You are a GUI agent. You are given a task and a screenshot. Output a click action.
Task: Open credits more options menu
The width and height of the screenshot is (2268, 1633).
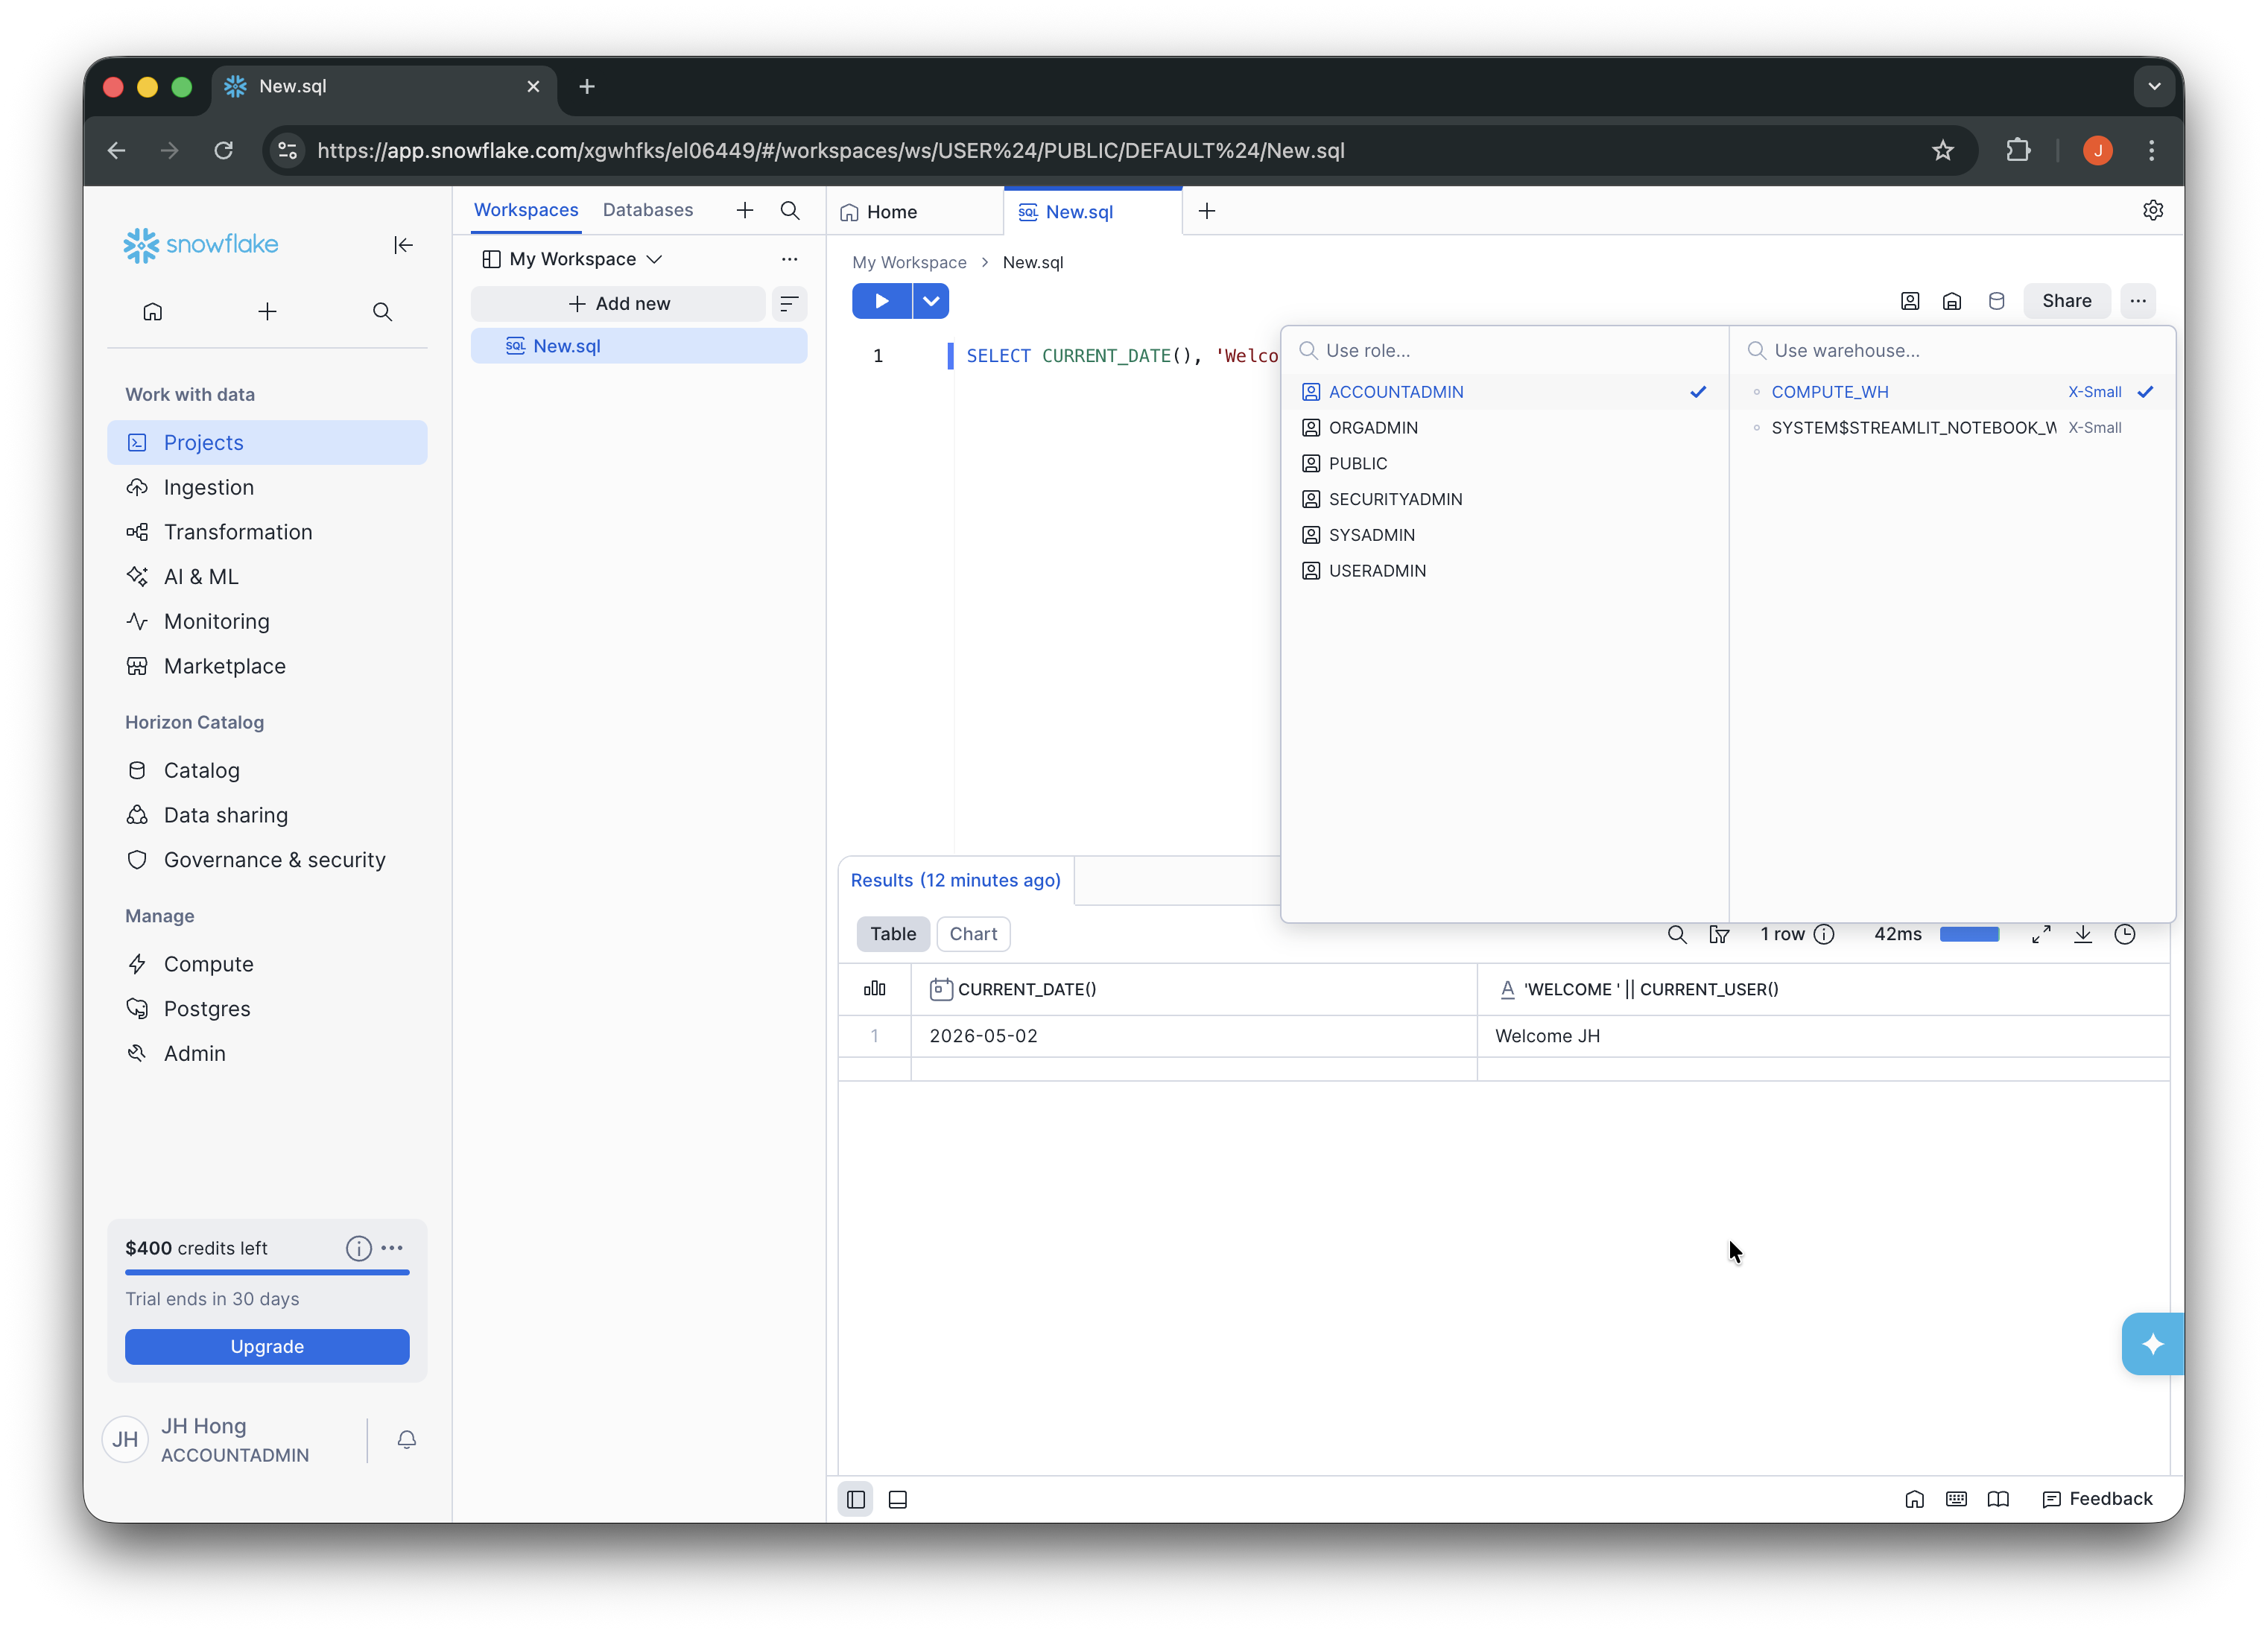(392, 1248)
